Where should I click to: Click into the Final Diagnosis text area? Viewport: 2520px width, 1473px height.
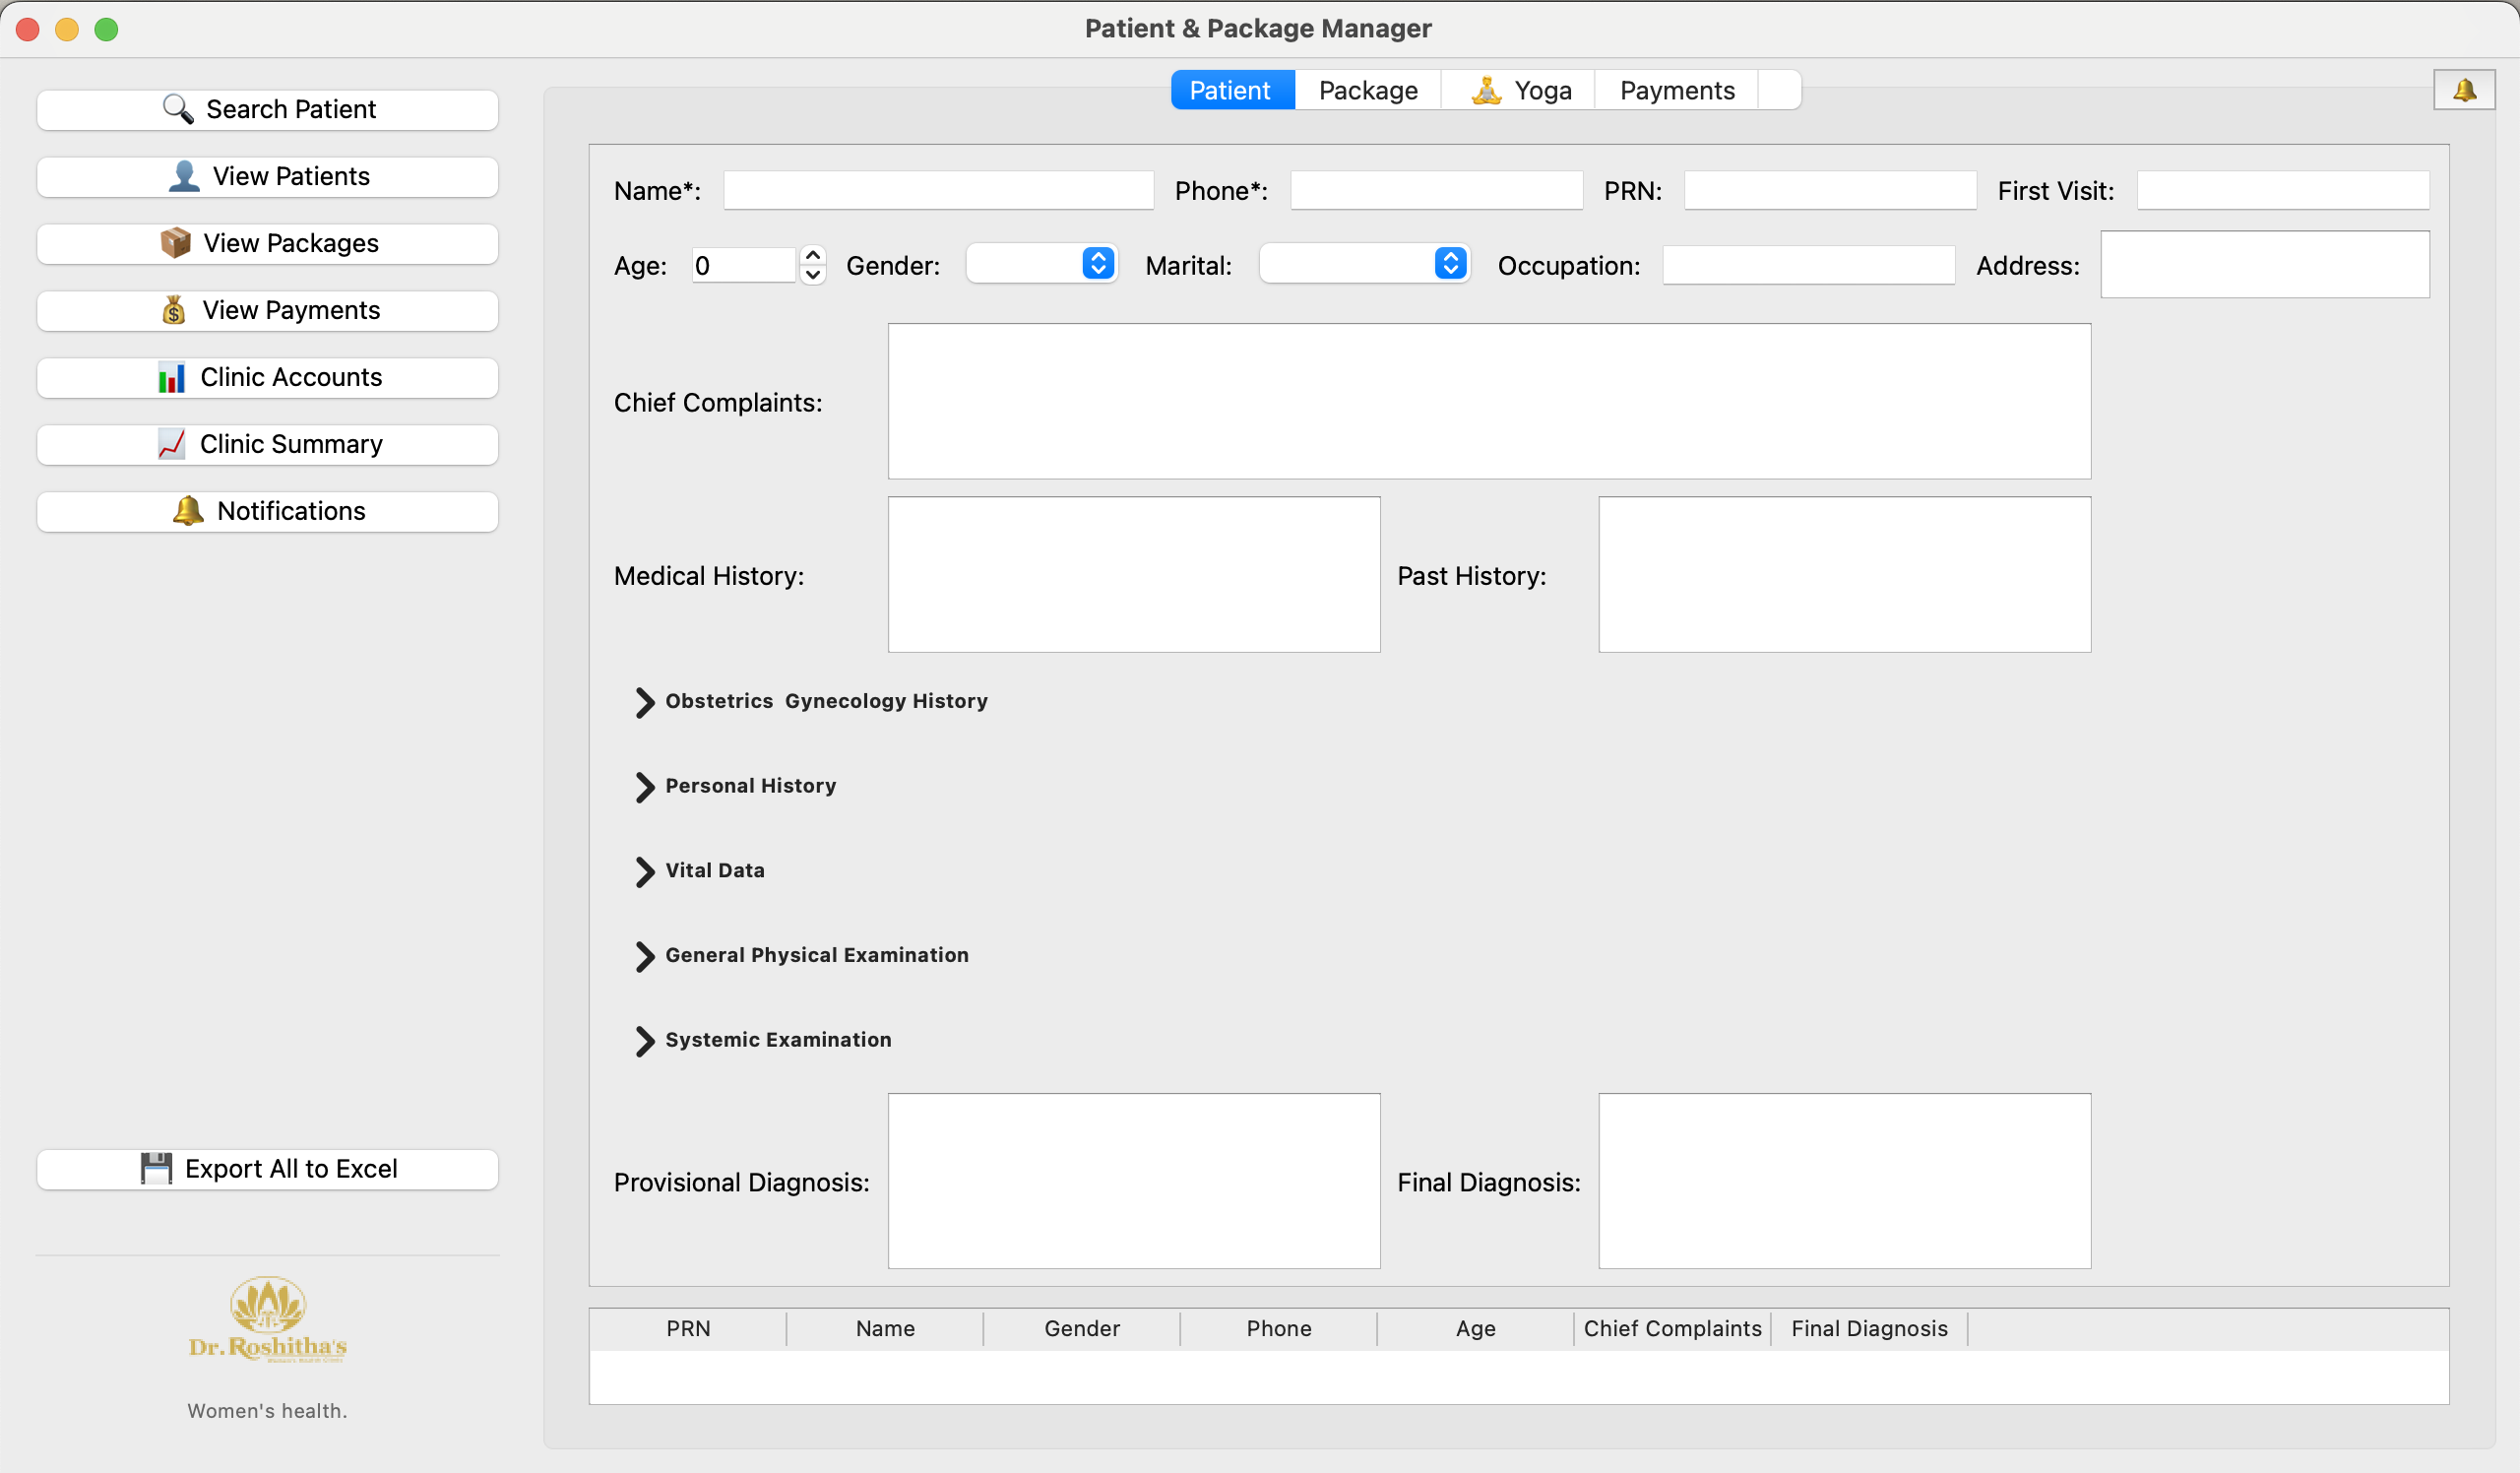pyautogui.click(x=1844, y=1181)
